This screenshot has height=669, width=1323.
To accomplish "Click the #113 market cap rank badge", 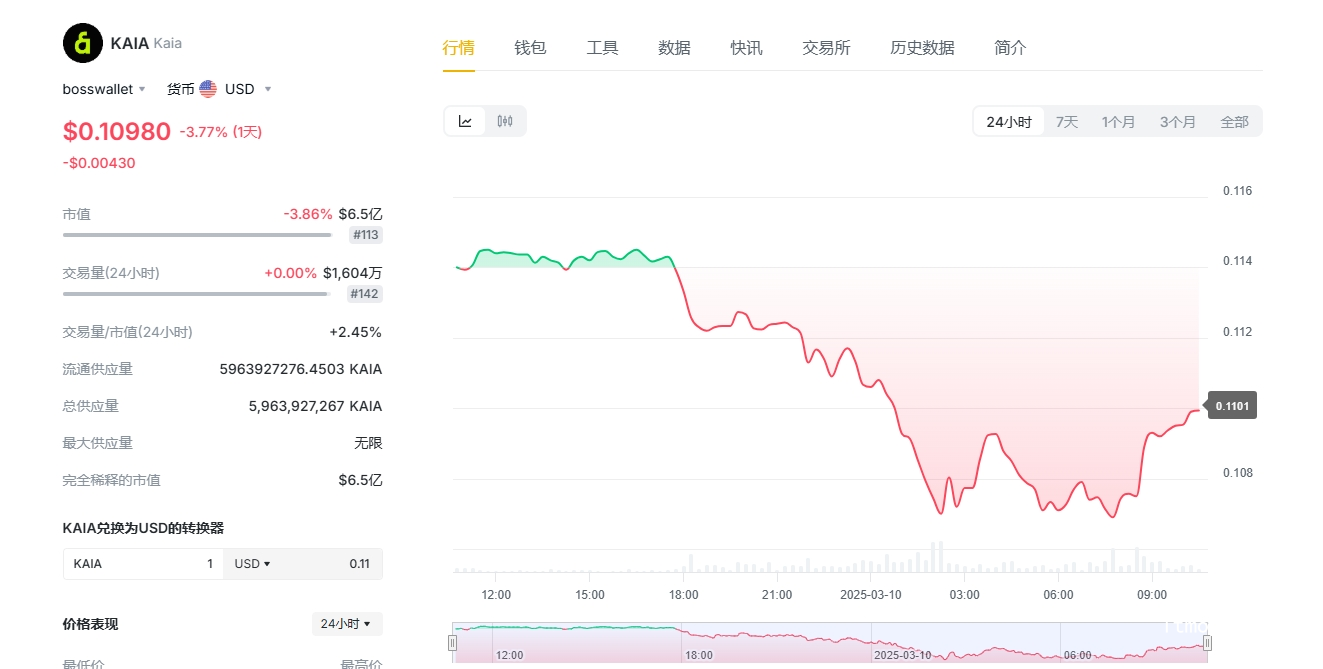I will click(366, 235).
